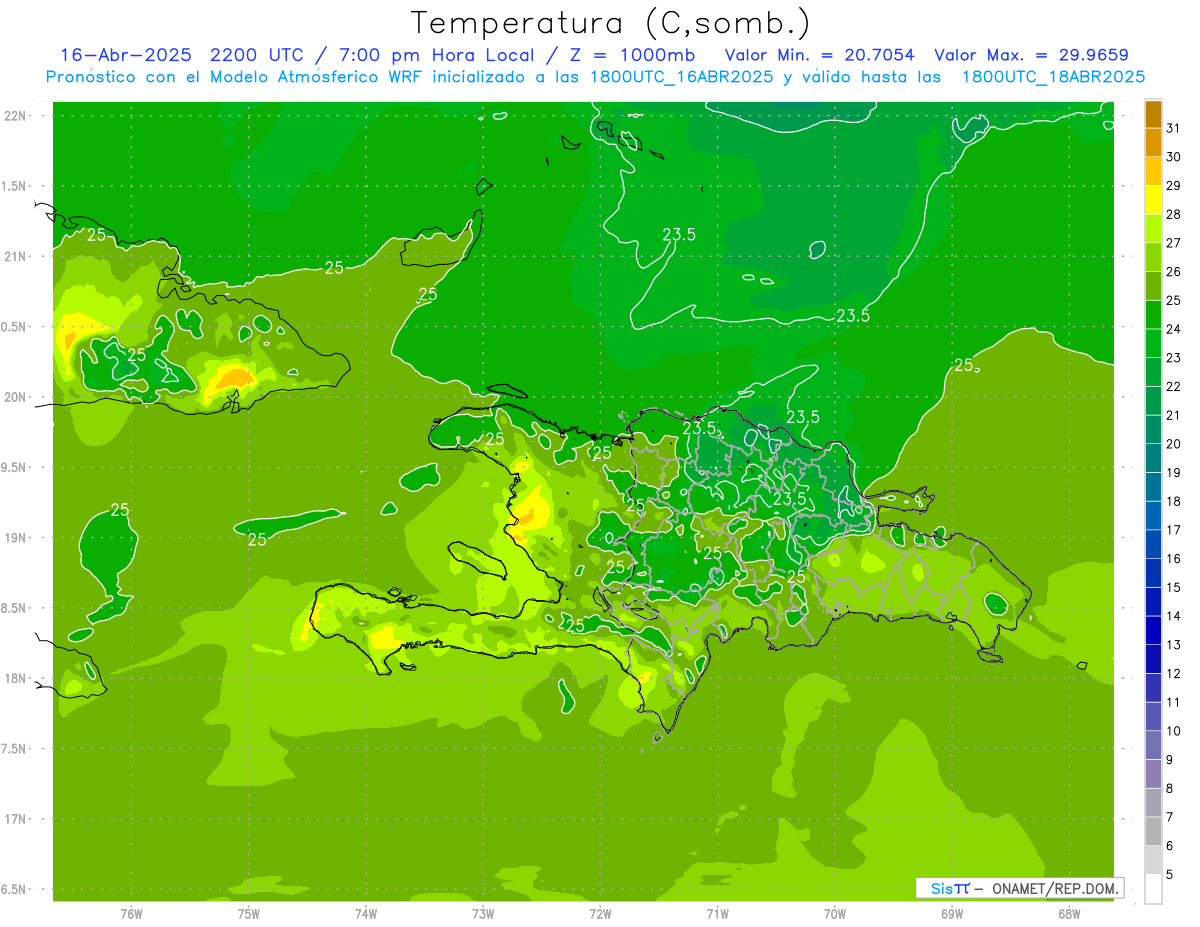Click the "69W" longitude axis label

pos(952,914)
